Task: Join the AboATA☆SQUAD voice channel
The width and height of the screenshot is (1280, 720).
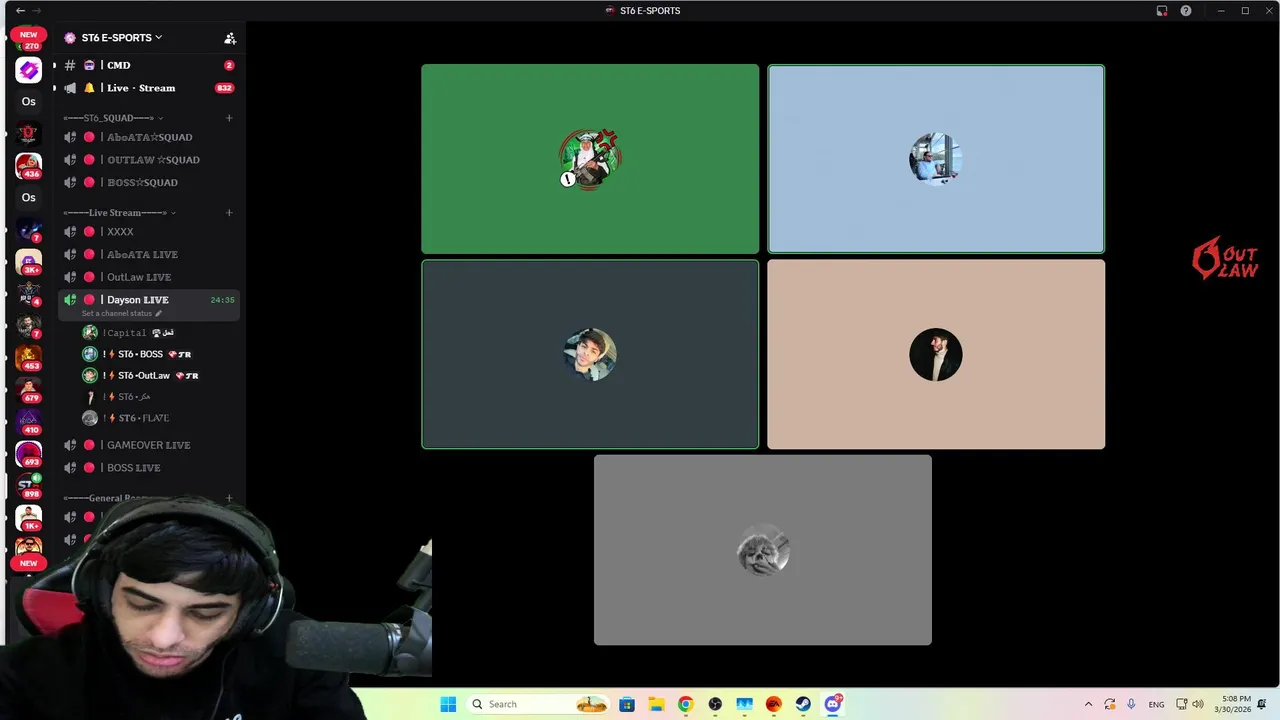Action: (x=148, y=137)
